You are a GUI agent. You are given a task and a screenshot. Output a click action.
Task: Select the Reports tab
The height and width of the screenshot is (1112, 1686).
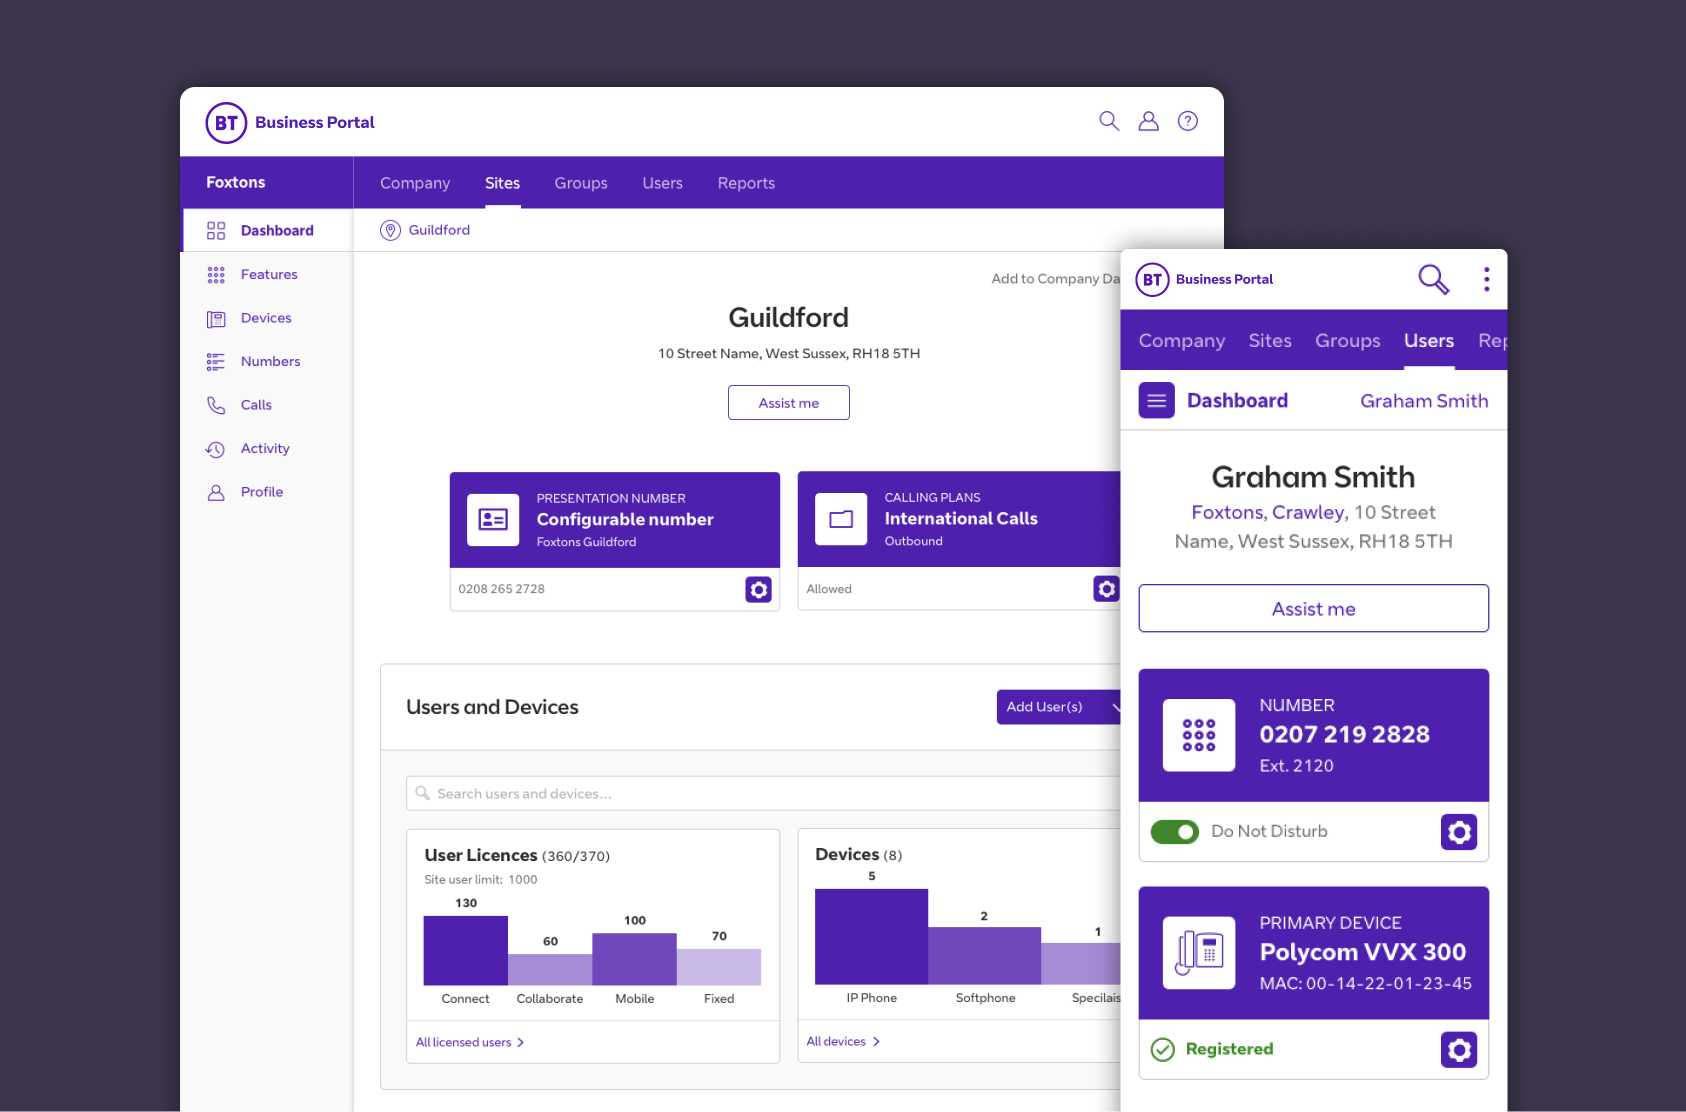click(745, 183)
